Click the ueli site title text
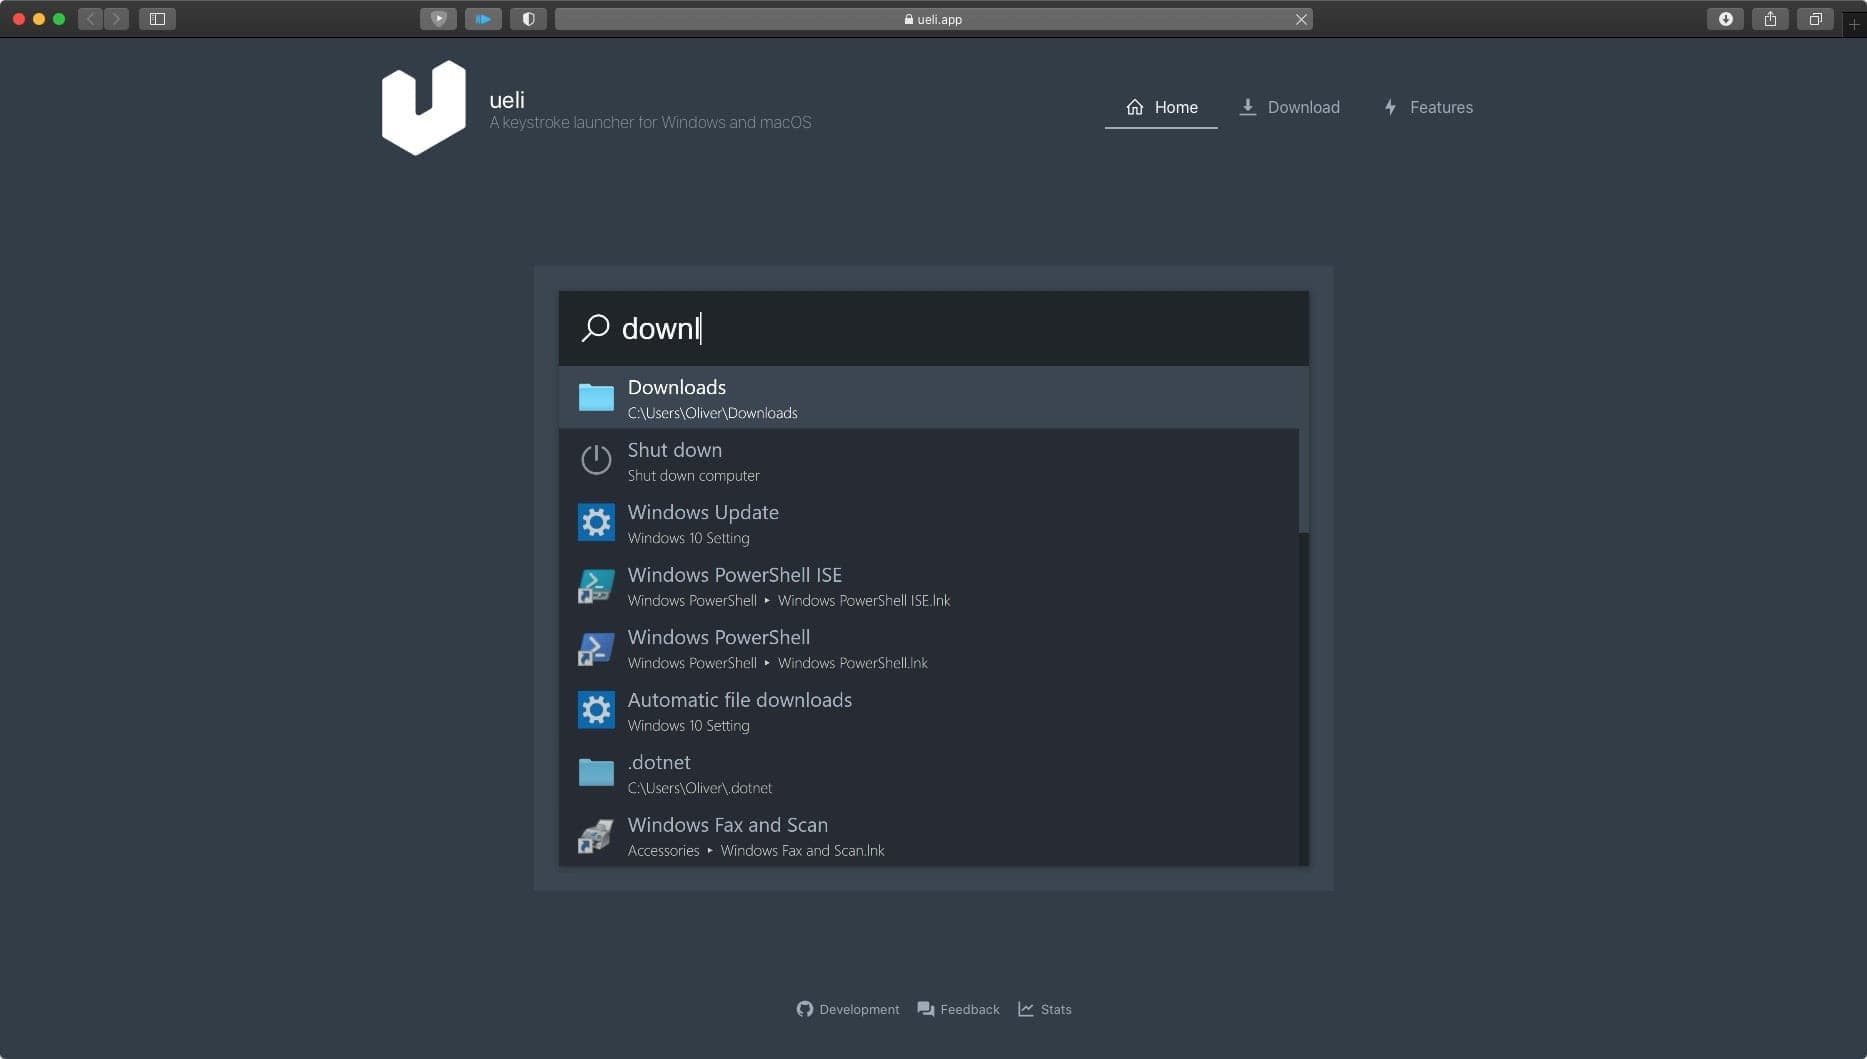Image resolution: width=1867 pixels, height=1059 pixels. 507,99
